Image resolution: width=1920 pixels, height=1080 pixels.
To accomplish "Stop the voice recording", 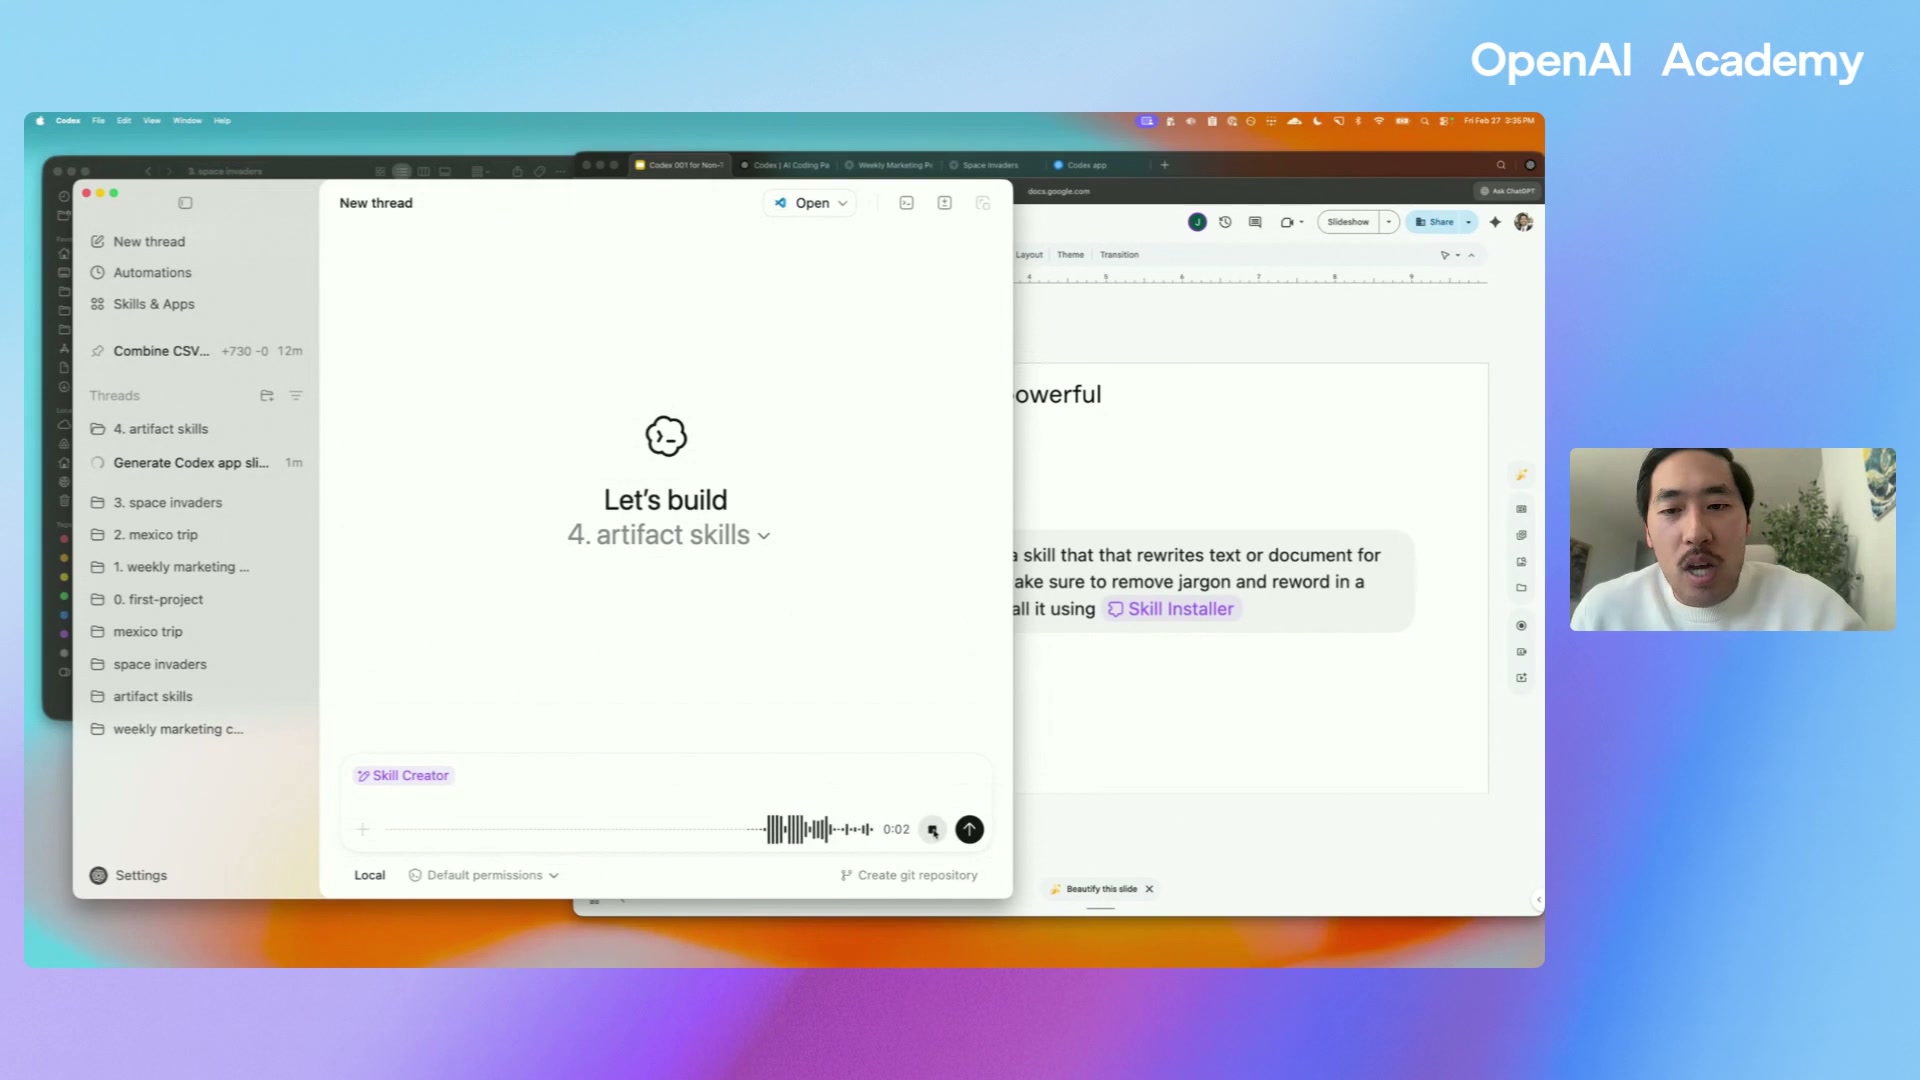I will click(932, 829).
